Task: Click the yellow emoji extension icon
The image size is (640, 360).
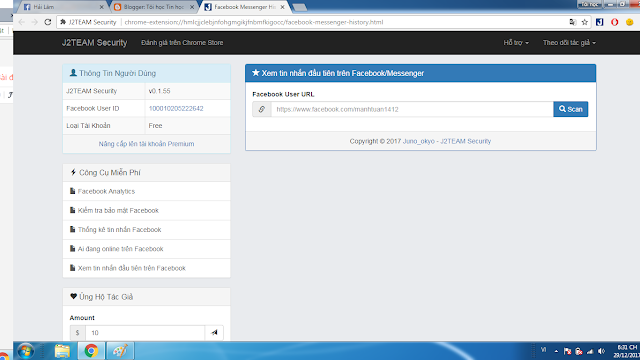Action: (x=629, y=22)
